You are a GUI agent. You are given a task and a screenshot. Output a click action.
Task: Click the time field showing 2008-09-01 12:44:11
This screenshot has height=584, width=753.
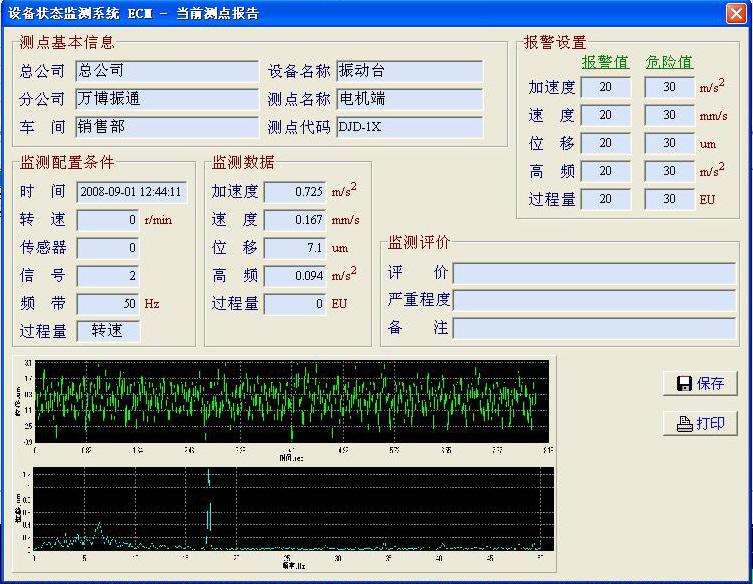[132, 192]
